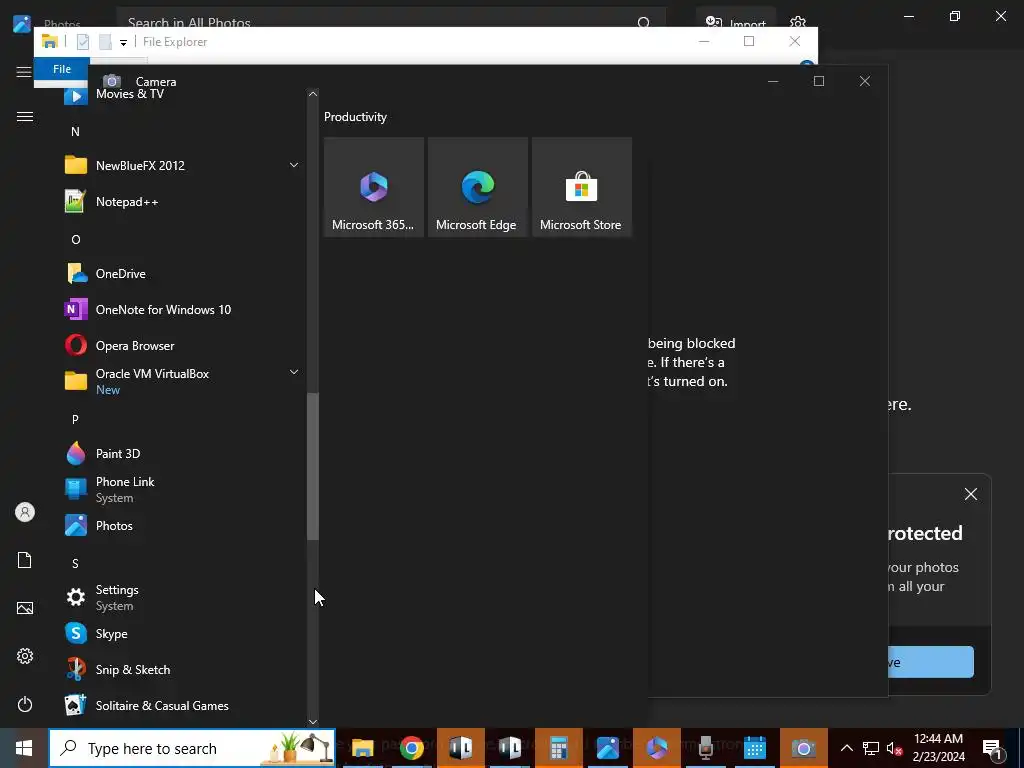Maximize the Camera window
Image resolution: width=1024 pixels, height=768 pixels.
pyautogui.click(x=819, y=81)
